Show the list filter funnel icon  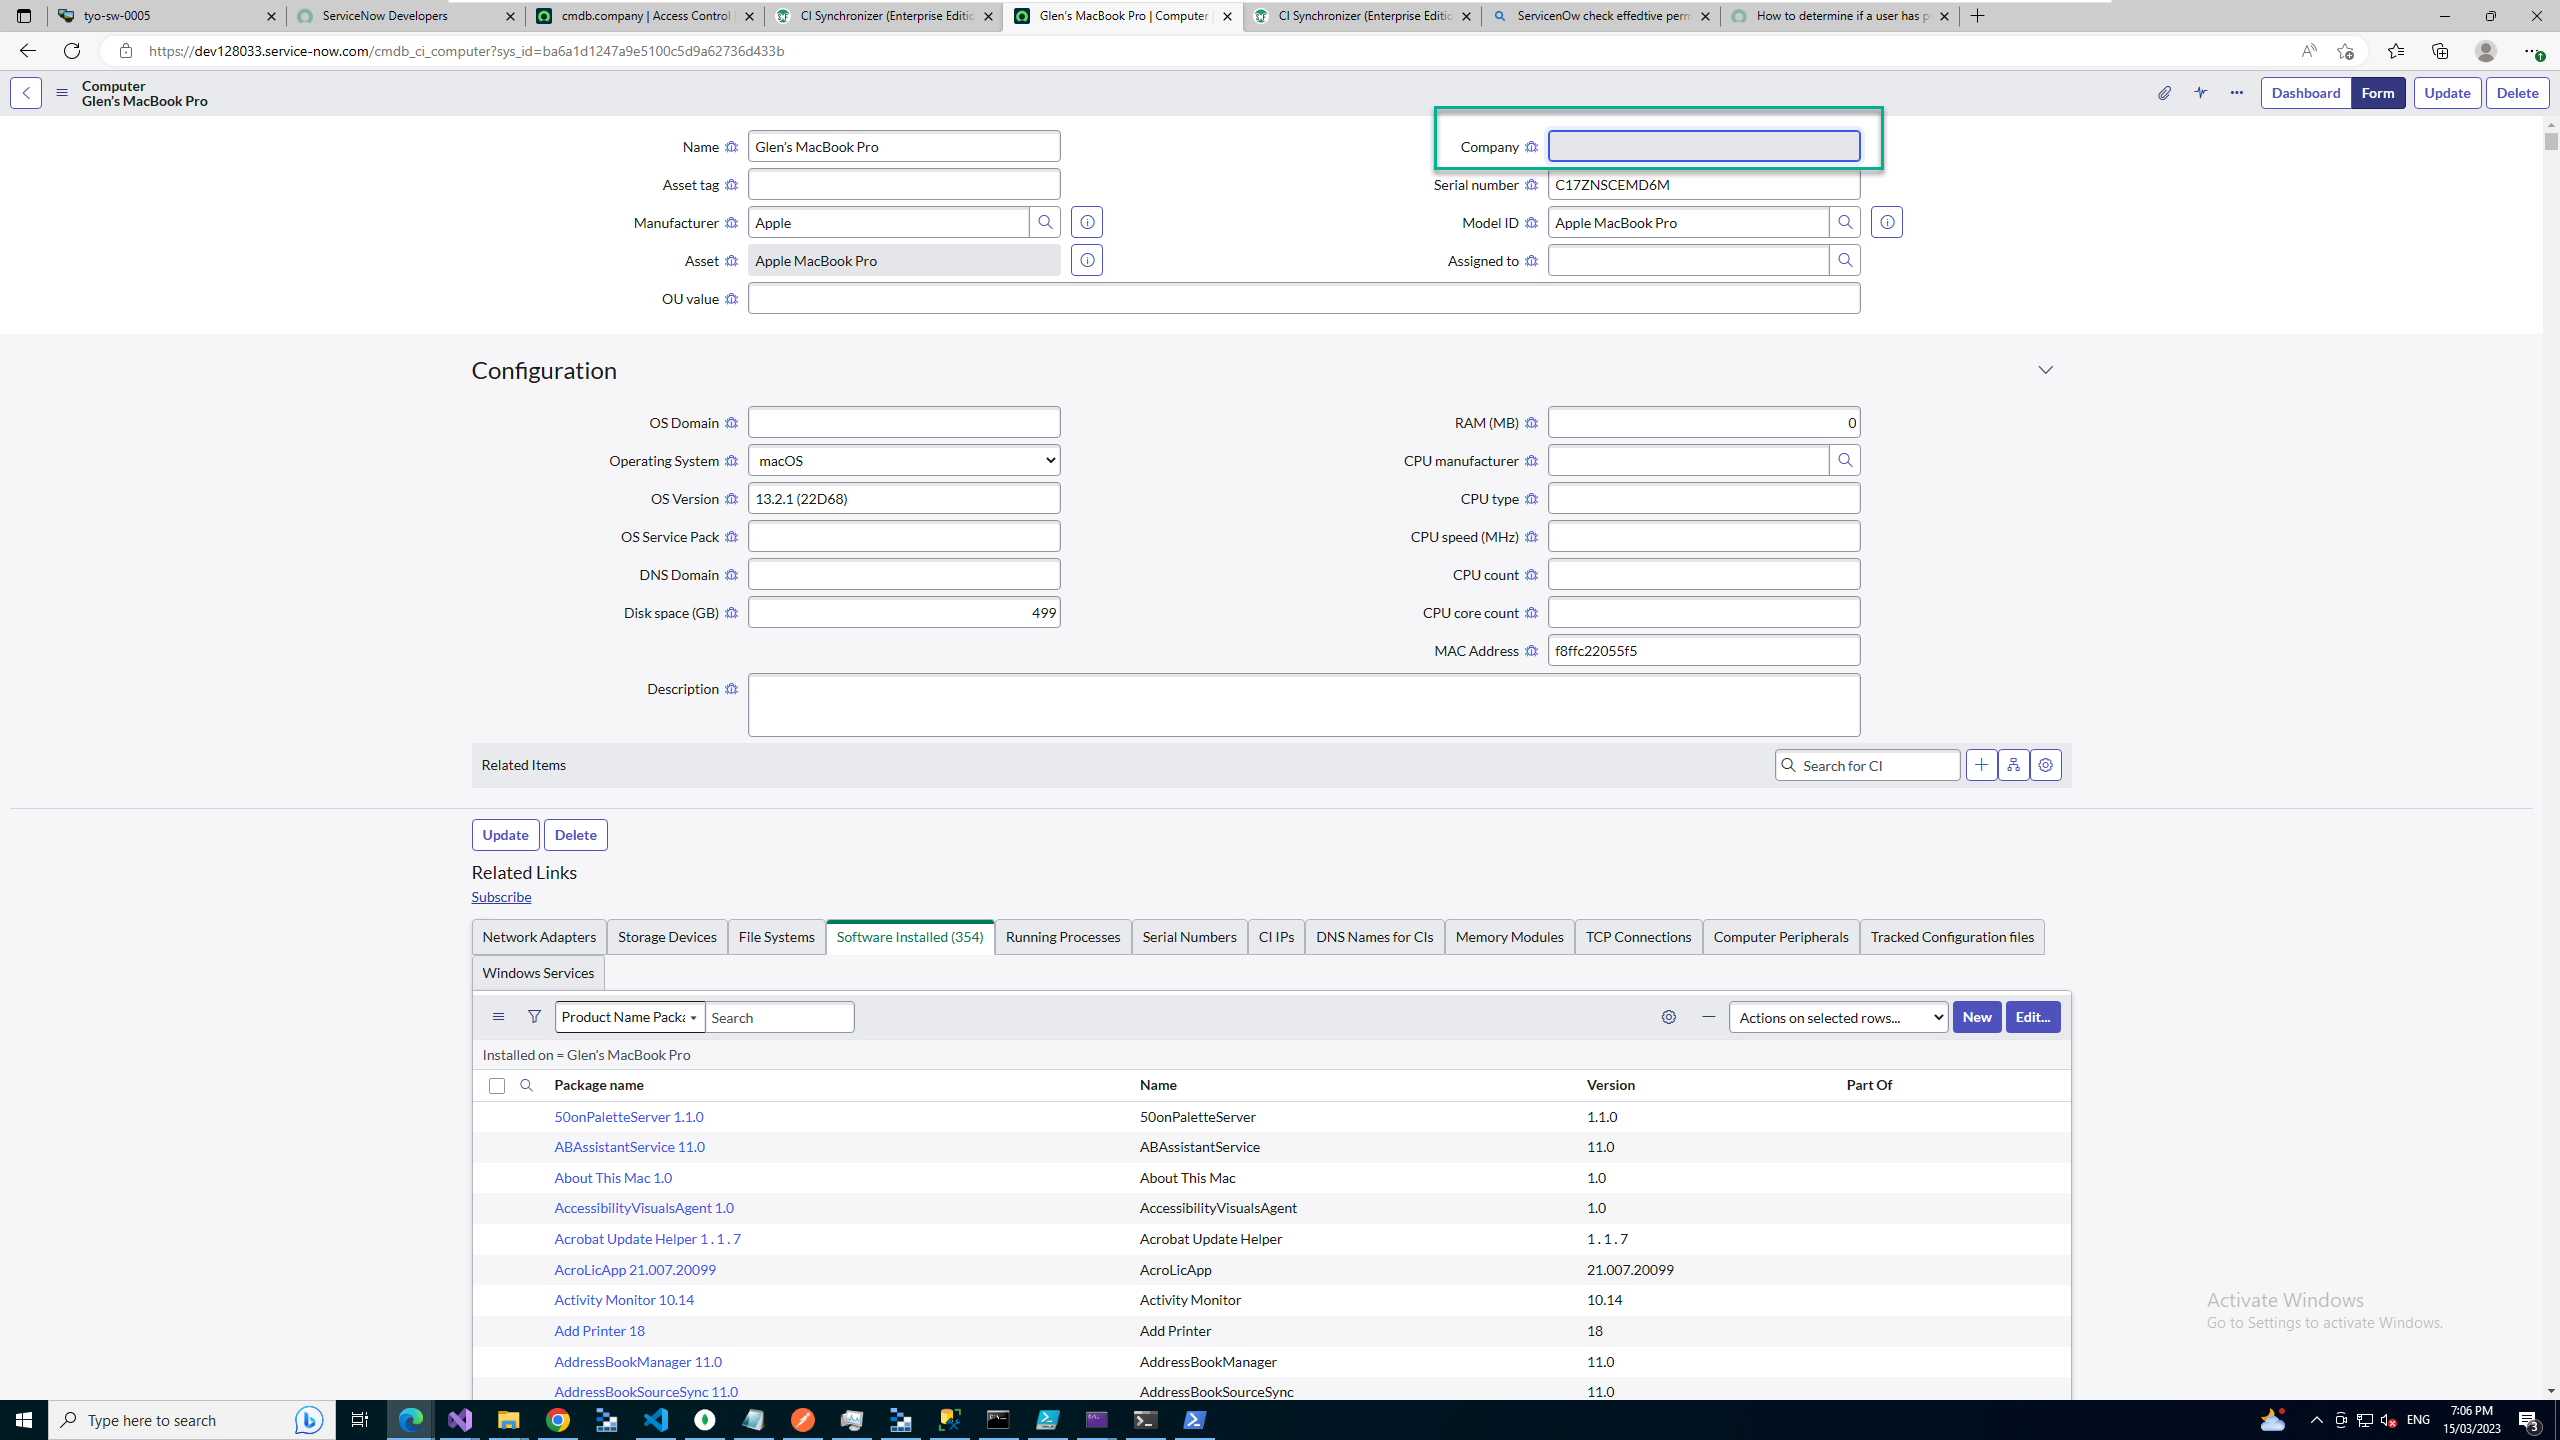click(534, 1017)
